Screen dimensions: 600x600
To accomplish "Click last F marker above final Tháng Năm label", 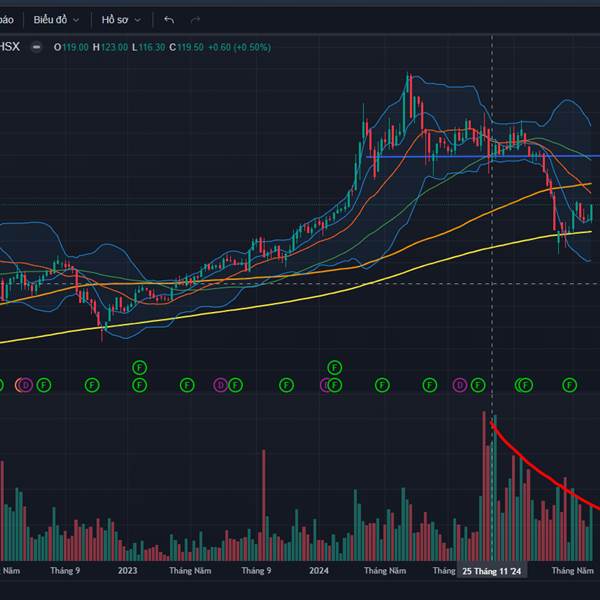I will [x=569, y=385].
